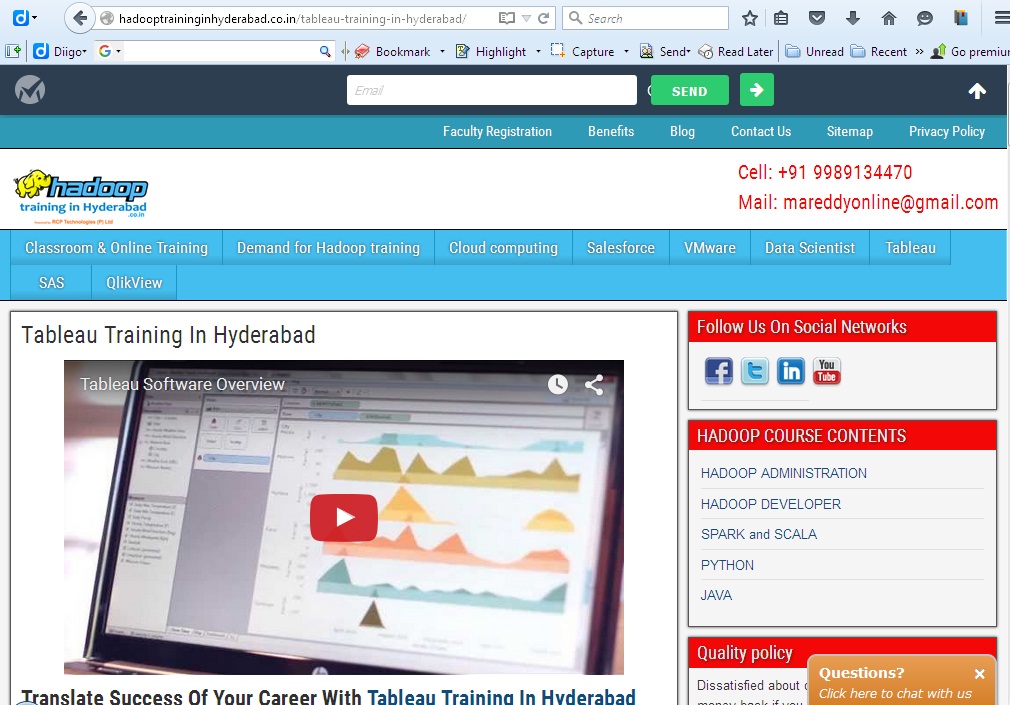Open the Privacy Policy link
This screenshot has width=1010, height=705.
point(947,131)
